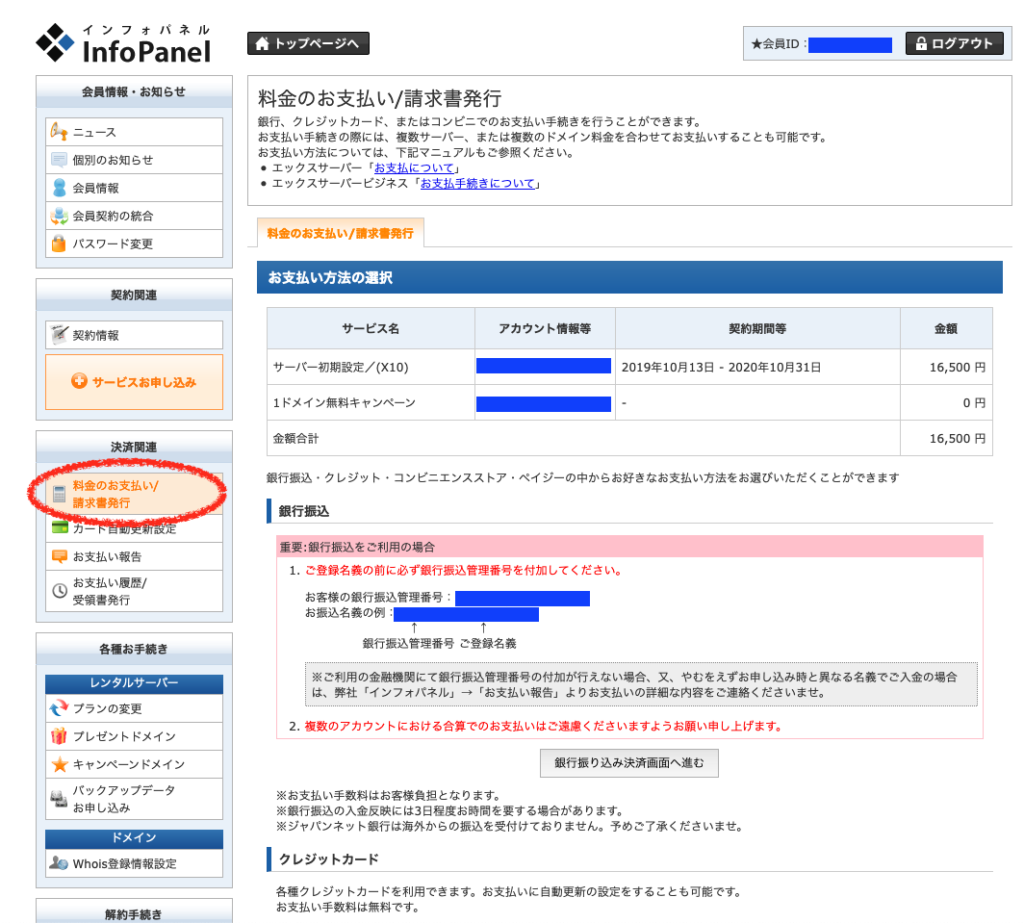Open カード自動更新設定 menu item
The width and height of the screenshot is (1024, 923).
134,528
